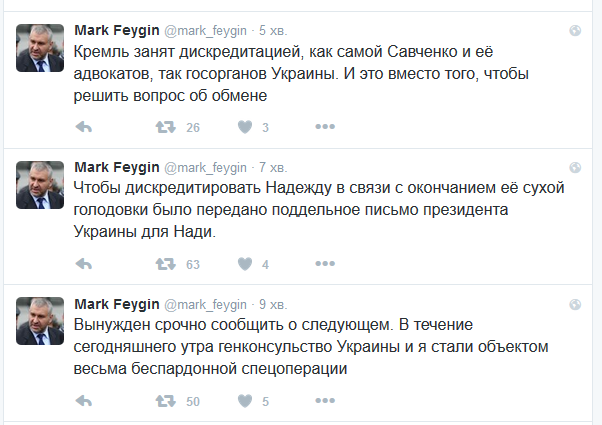Retweet the tweet with 26 retweets
This screenshot has width=602, height=425.
[x=165, y=127]
